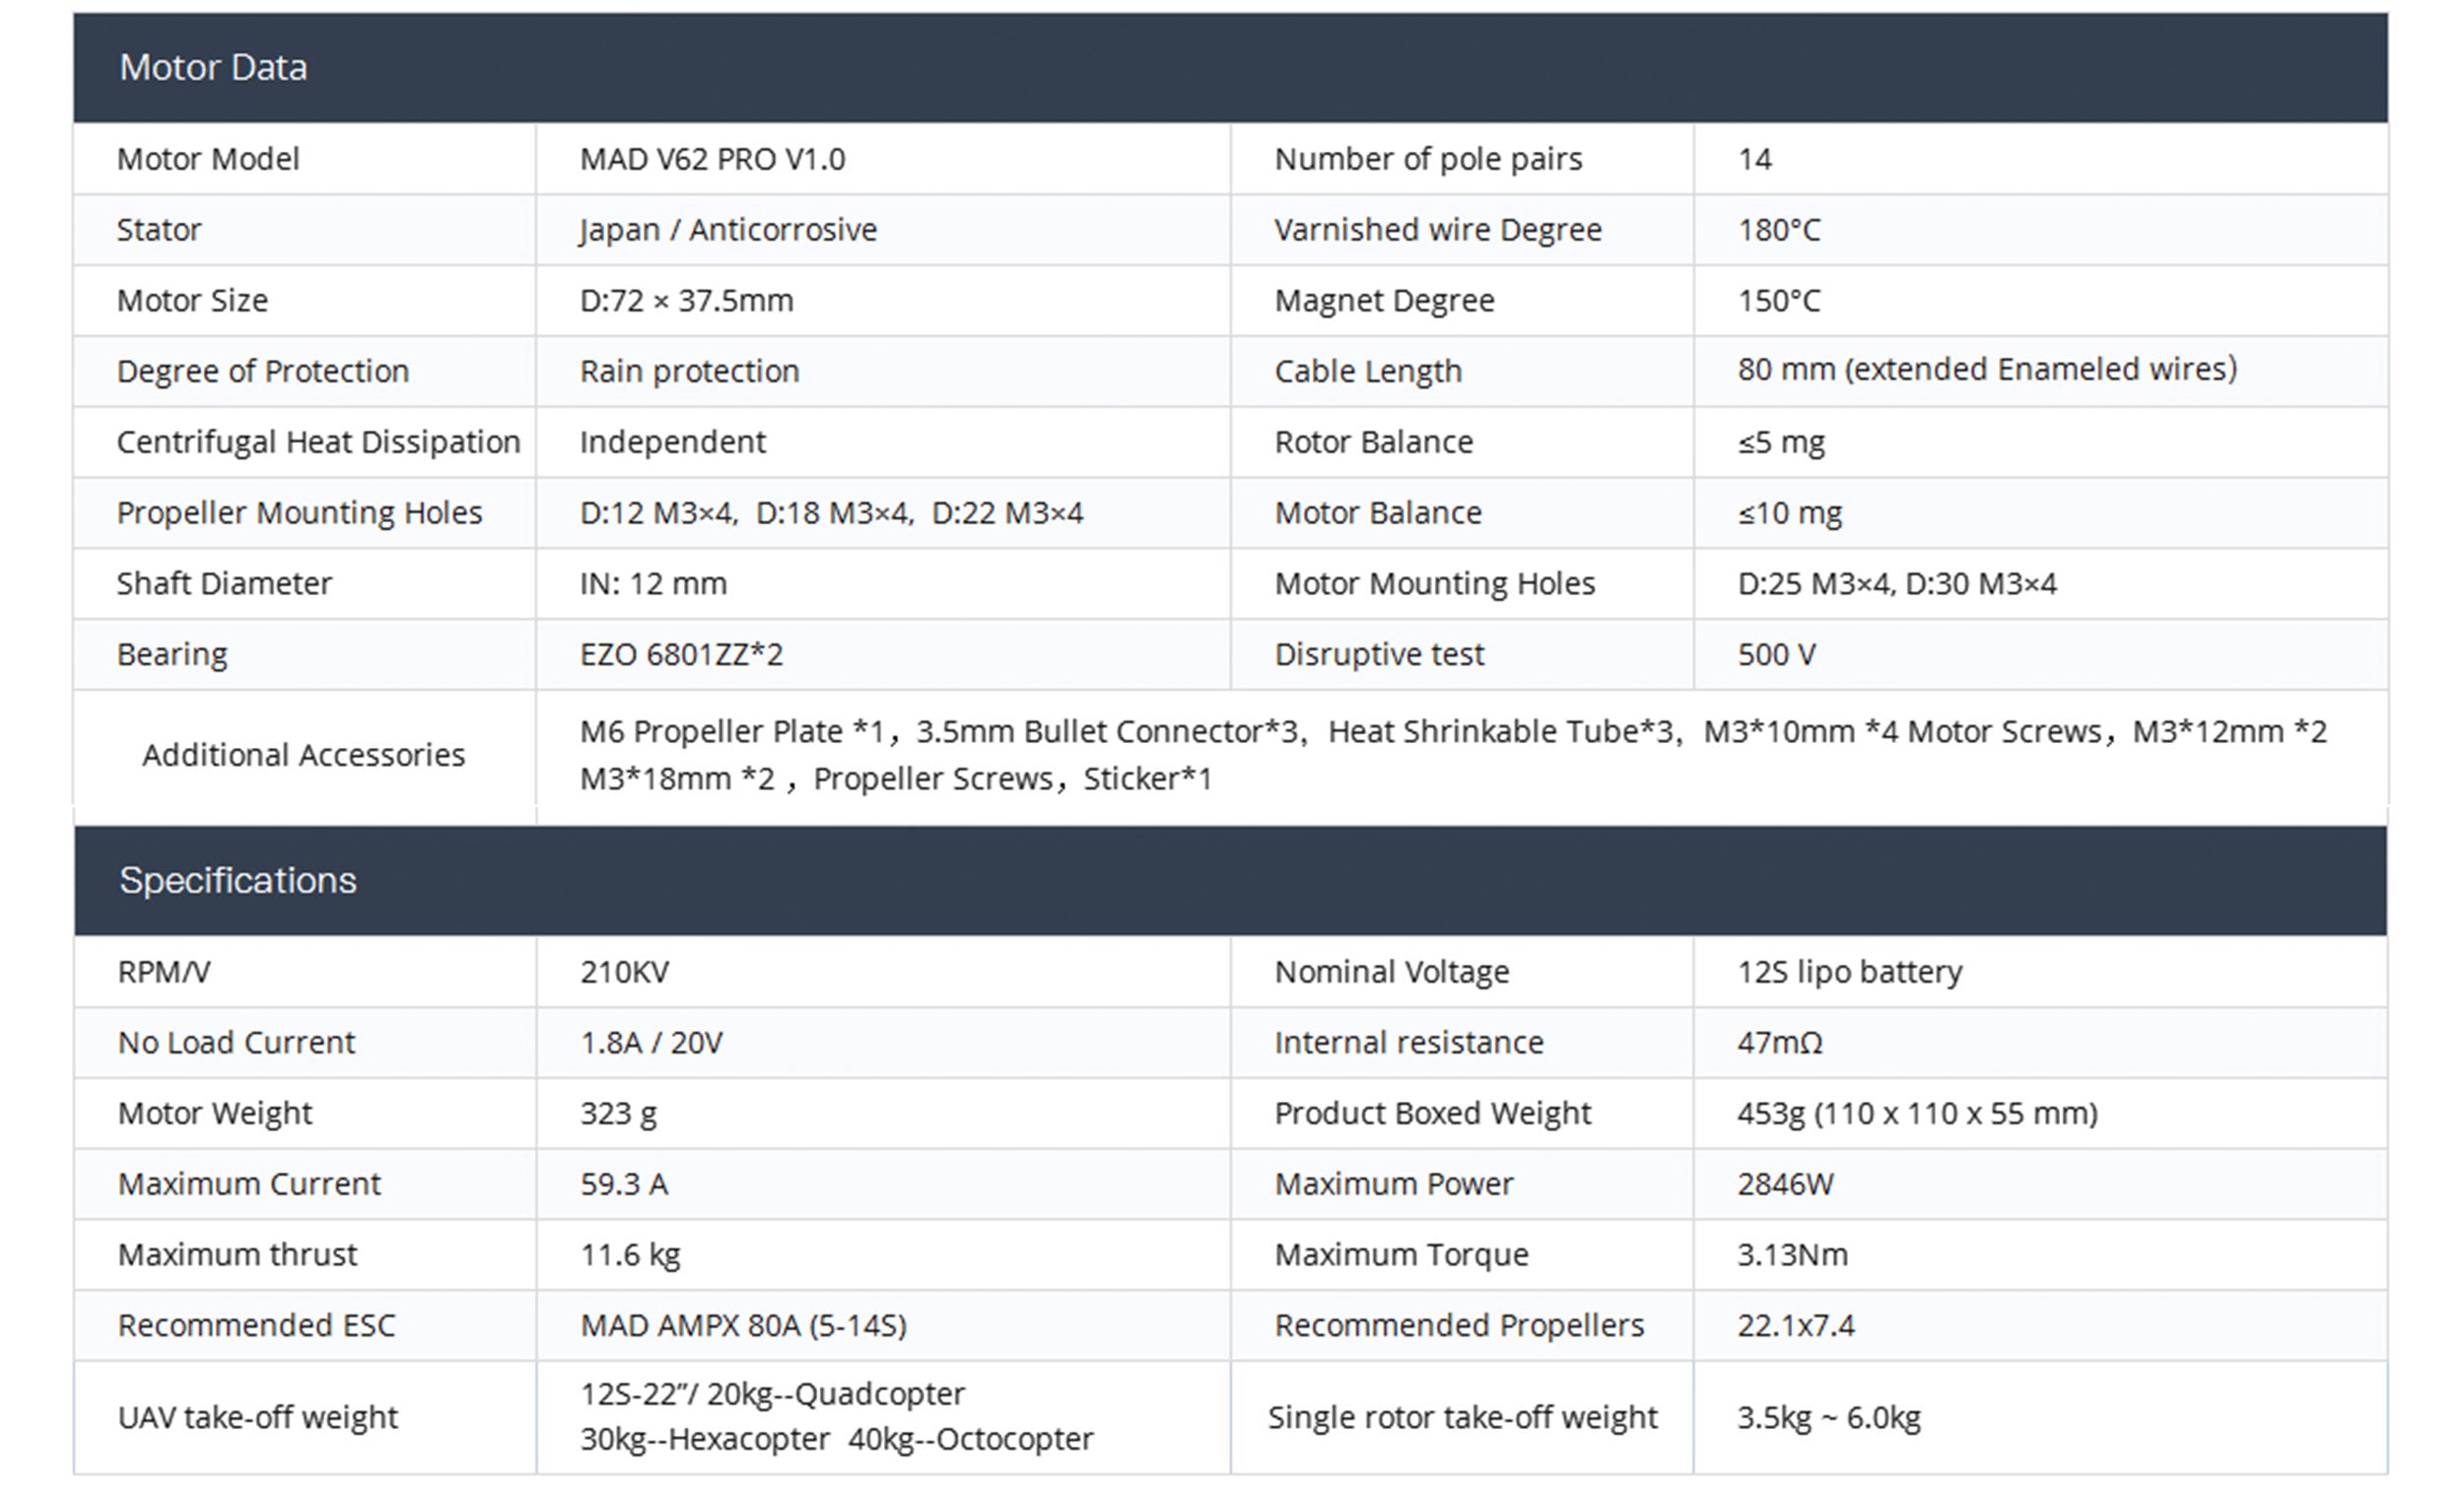Select the Rain protection cell
The height and width of the screenshot is (1495, 2464).
(689, 371)
